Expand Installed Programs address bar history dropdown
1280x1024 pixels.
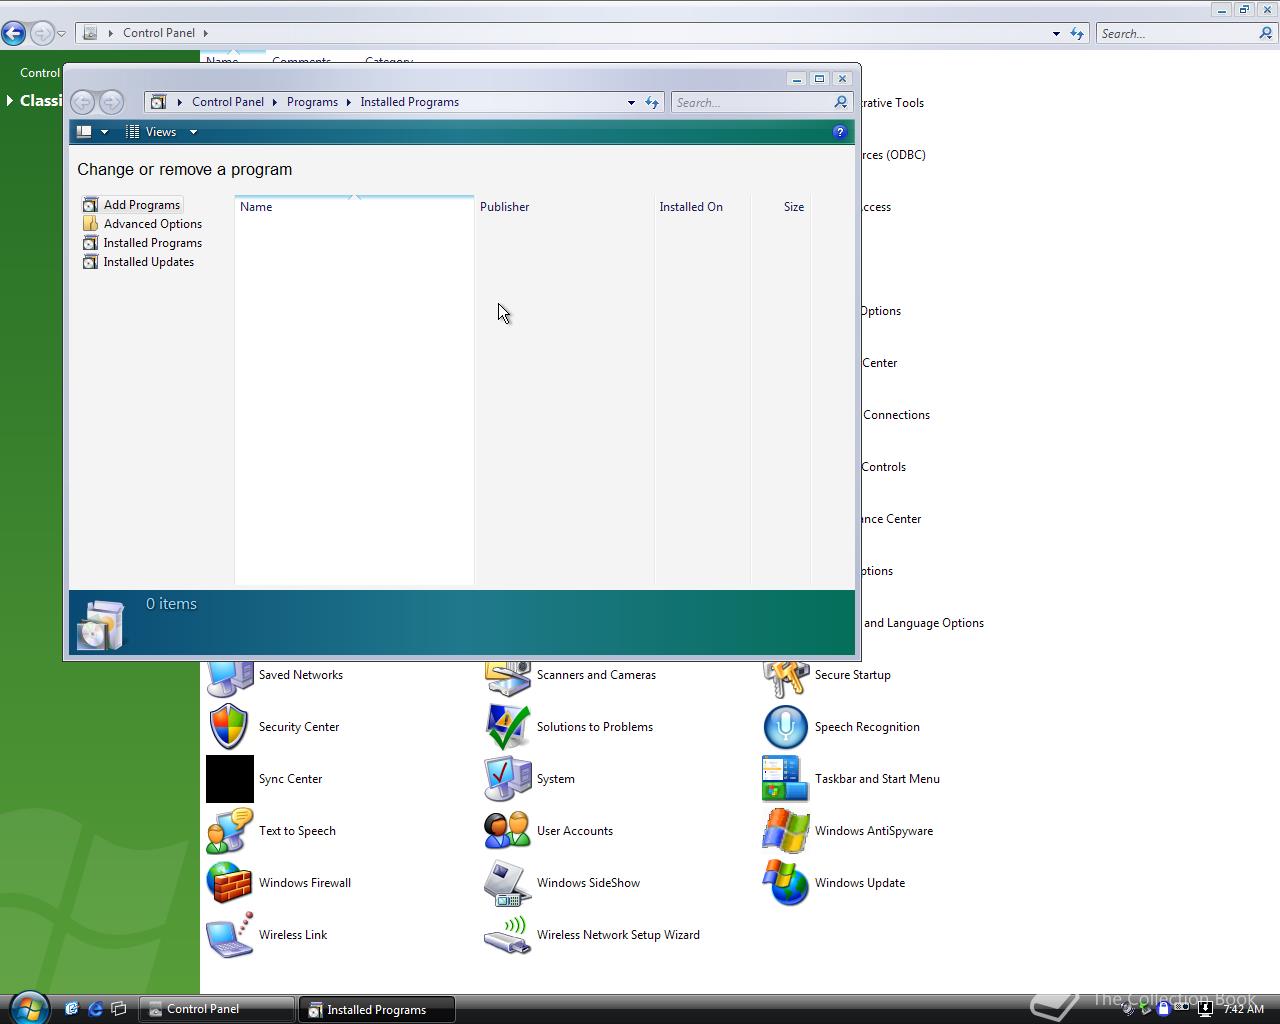point(631,102)
